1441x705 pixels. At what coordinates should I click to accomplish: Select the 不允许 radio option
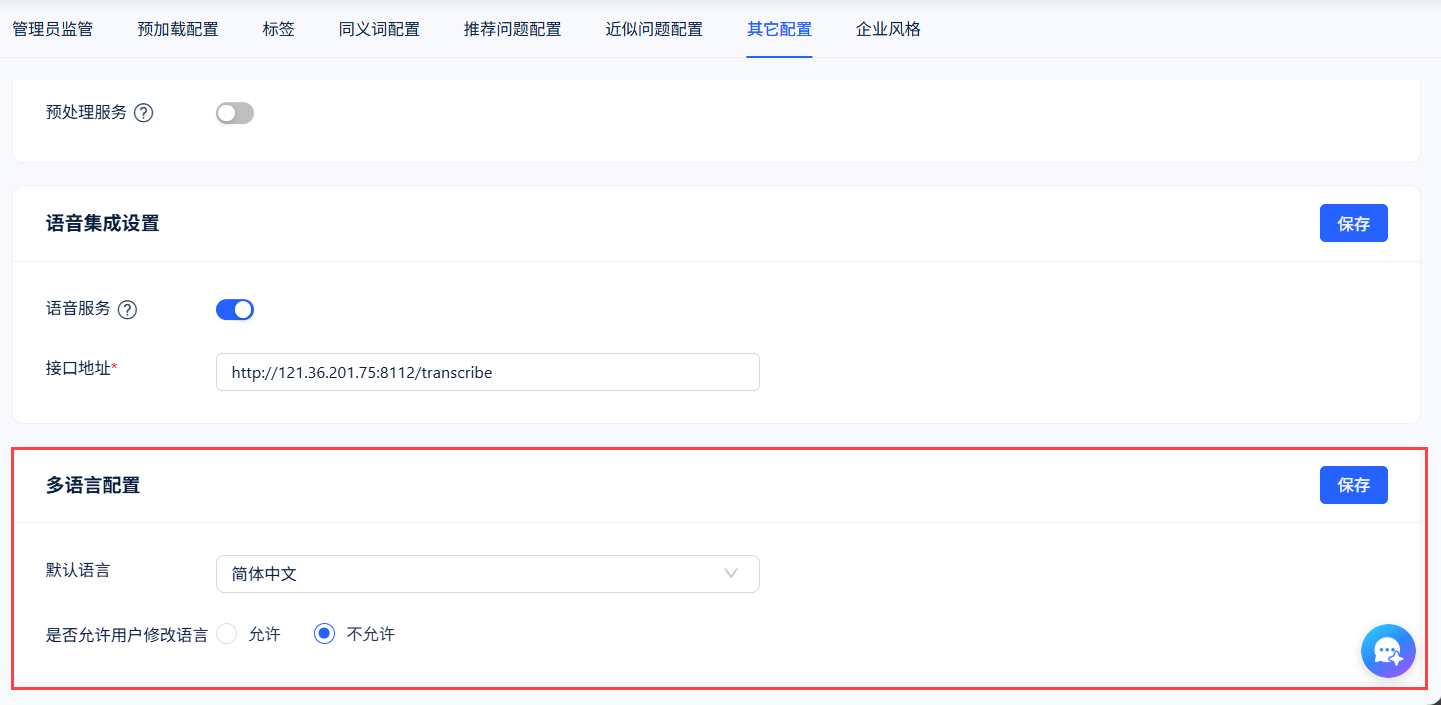[x=324, y=634]
